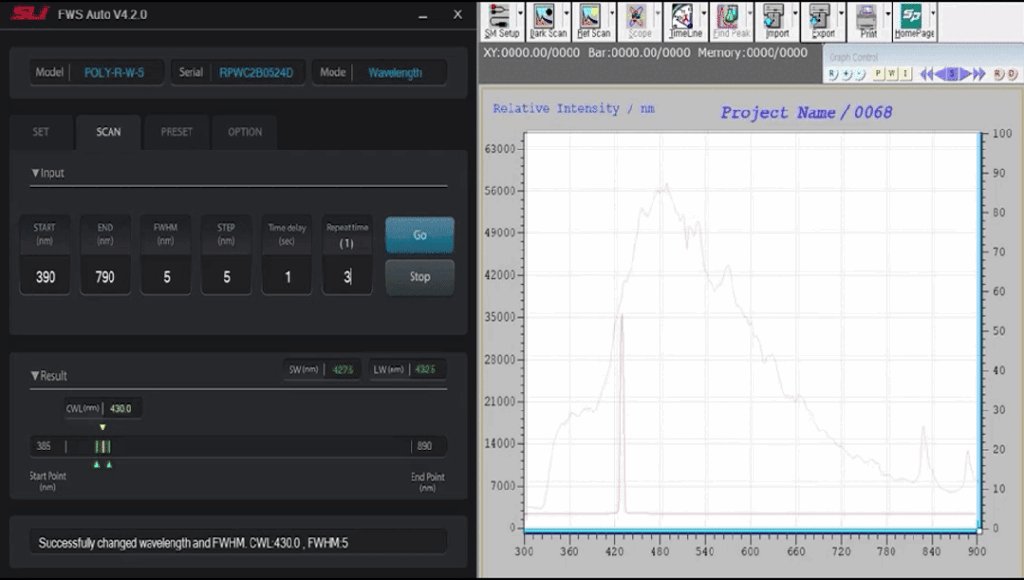This screenshot has height=580, width=1024.
Task: Toggle the P button in Graph Control
Action: (x=878, y=74)
